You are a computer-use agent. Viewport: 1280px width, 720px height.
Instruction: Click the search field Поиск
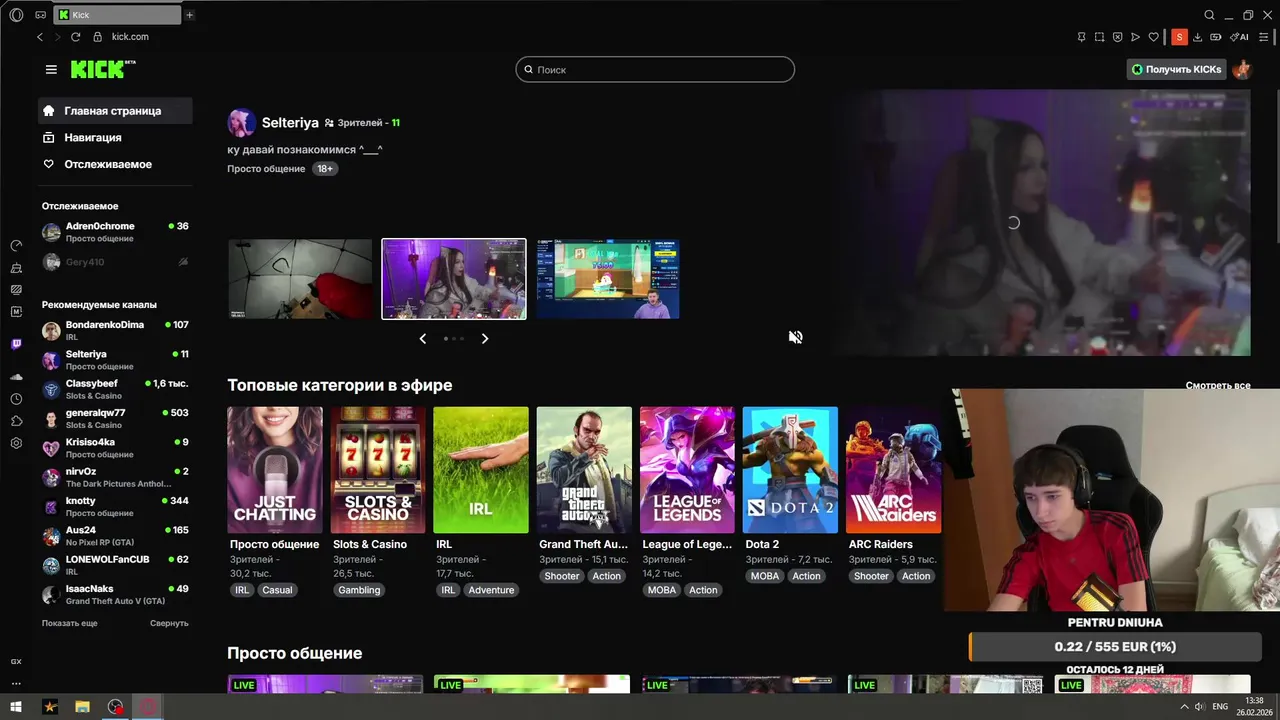pos(655,69)
